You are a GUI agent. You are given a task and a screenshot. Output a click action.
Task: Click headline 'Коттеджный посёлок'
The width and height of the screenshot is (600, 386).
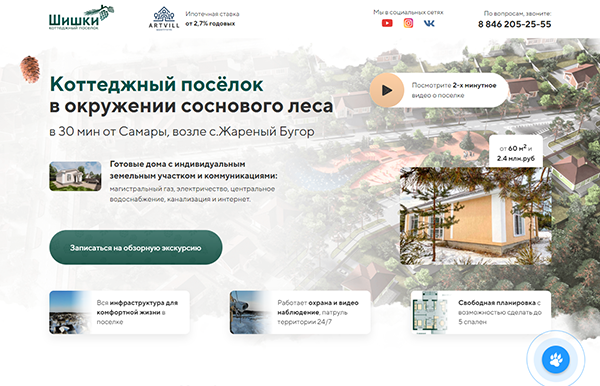tap(157, 84)
